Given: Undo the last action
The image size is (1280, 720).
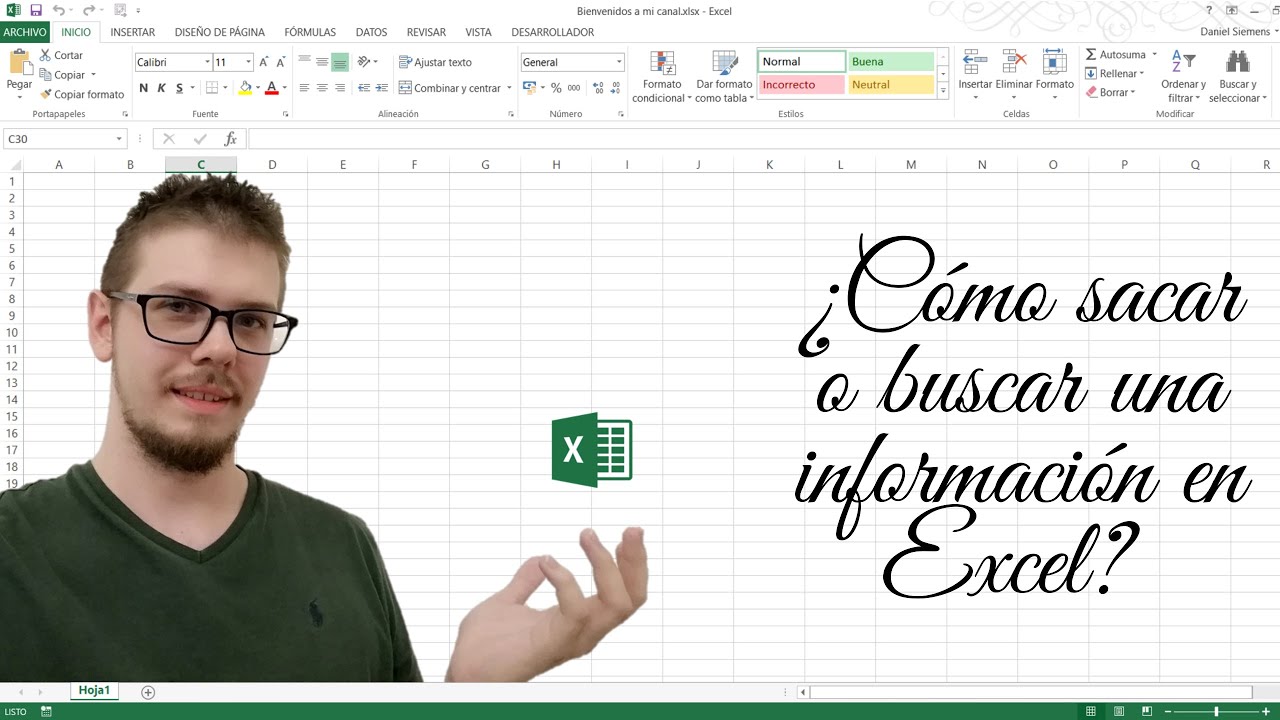Looking at the screenshot, I should click(59, 11).
